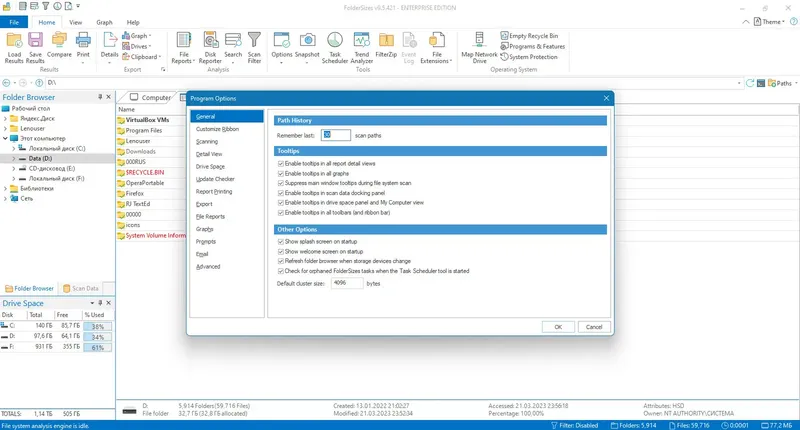Open File Reports in the Analysis group
This screenshot has width=800, height=430.
[x=184, y=47]
